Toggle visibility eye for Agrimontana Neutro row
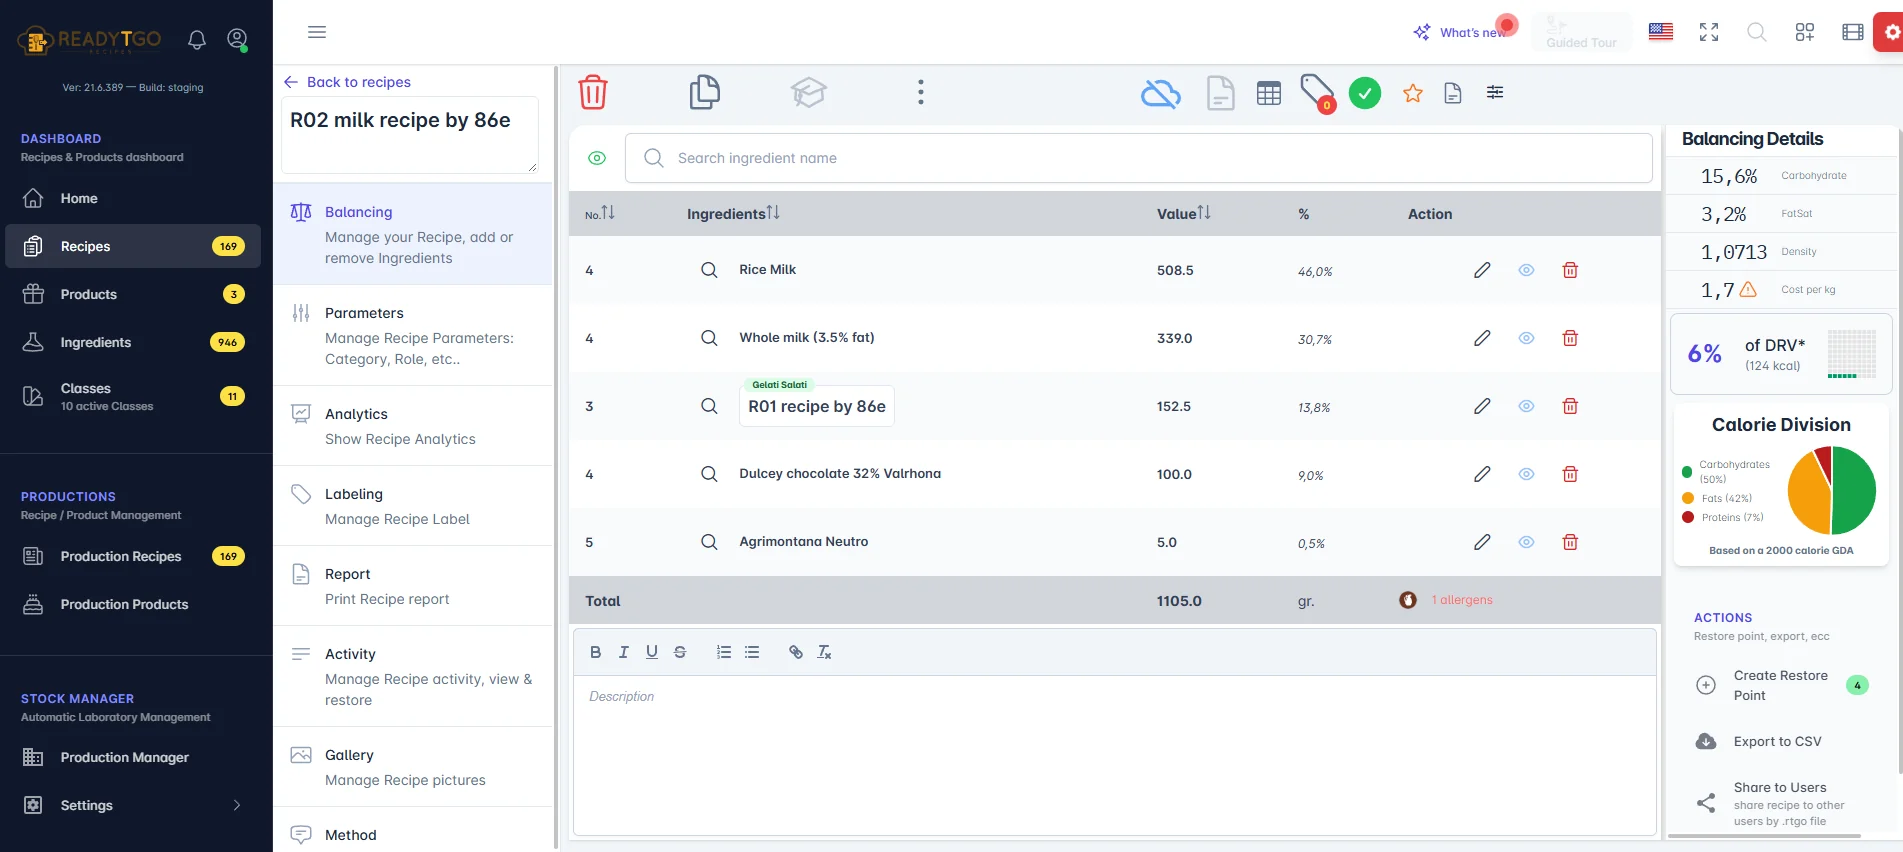The width and height of the screenshot is (1903, 852). 1526,542
